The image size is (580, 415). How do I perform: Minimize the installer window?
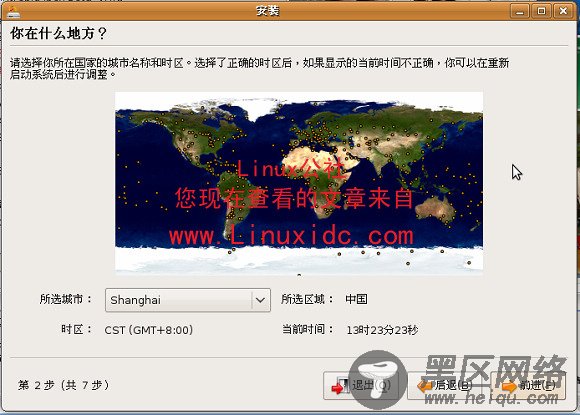click(520, 11)
